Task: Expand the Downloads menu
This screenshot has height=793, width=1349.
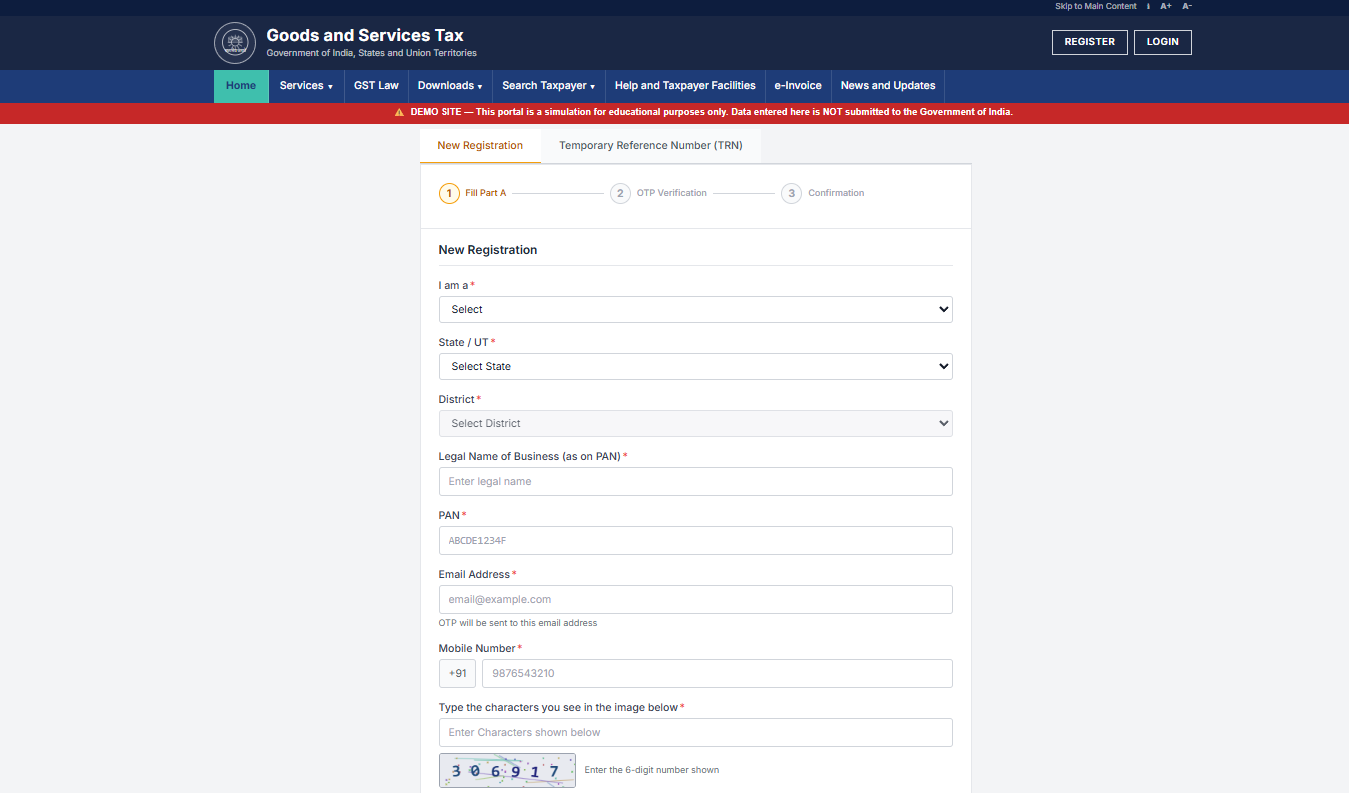Action: point(450,86)
